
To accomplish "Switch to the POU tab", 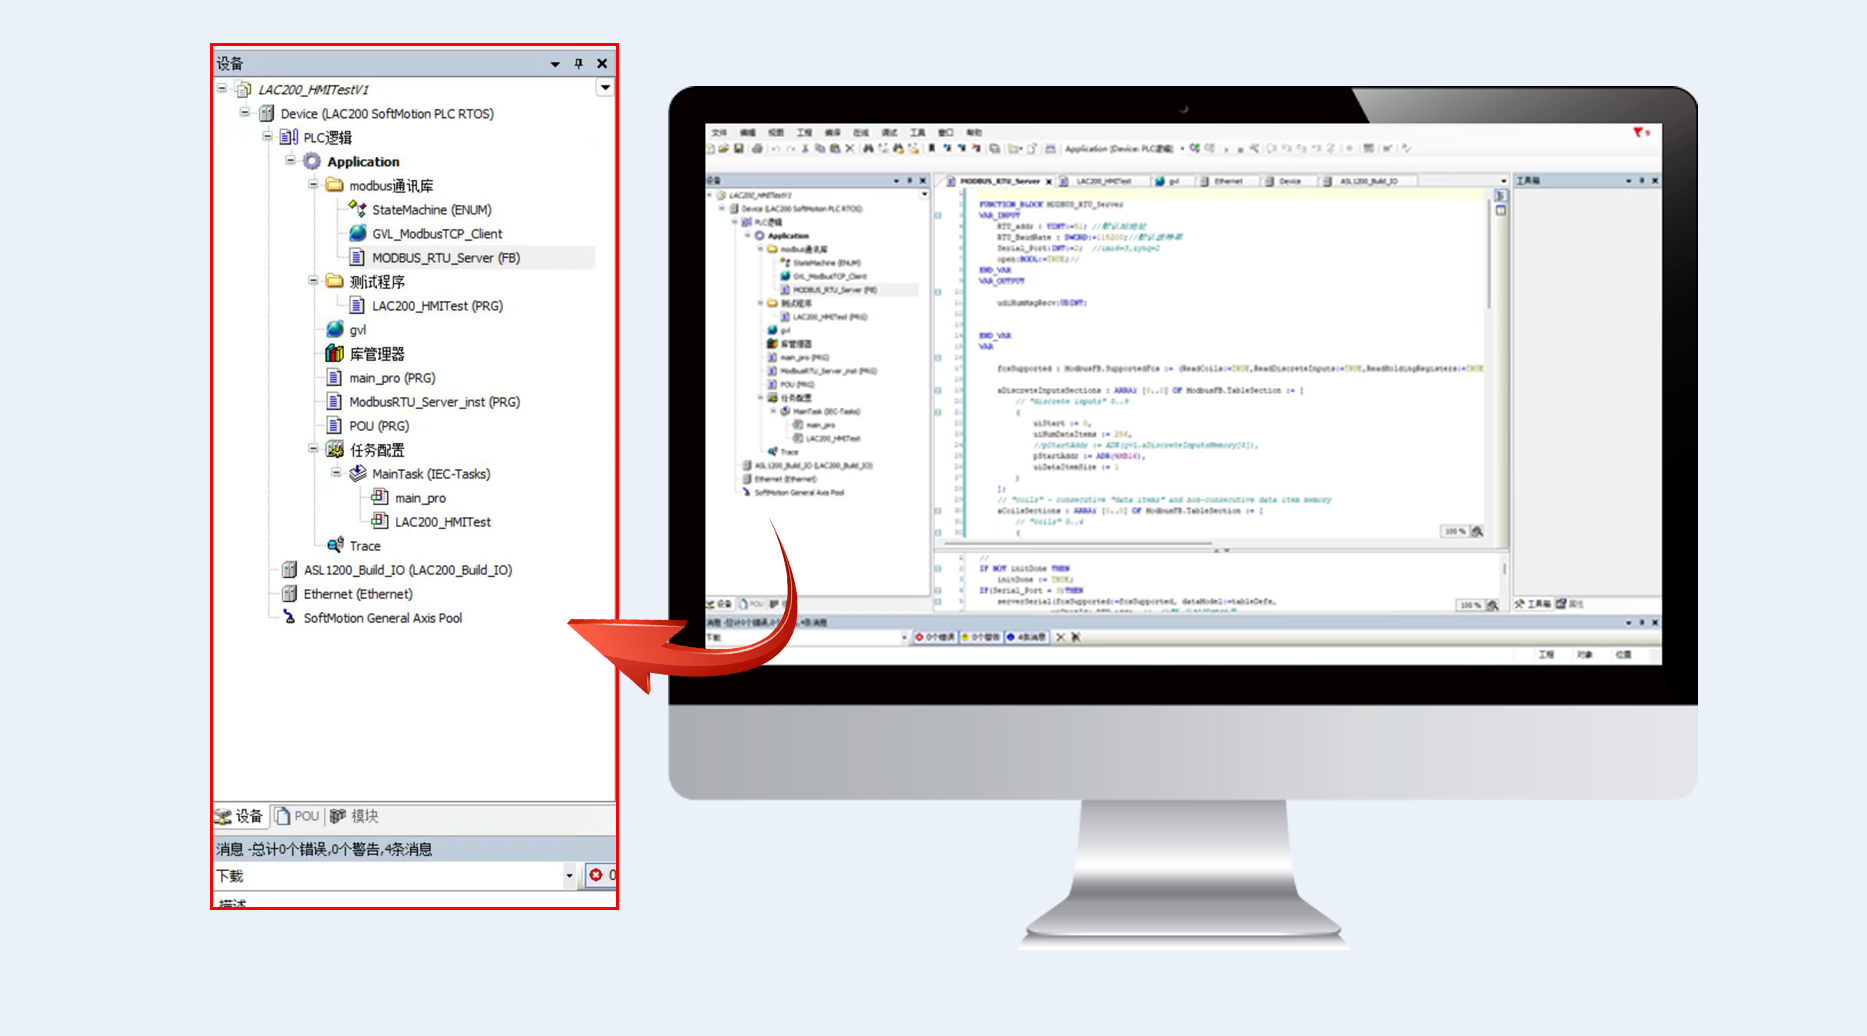I will (297, 816).
